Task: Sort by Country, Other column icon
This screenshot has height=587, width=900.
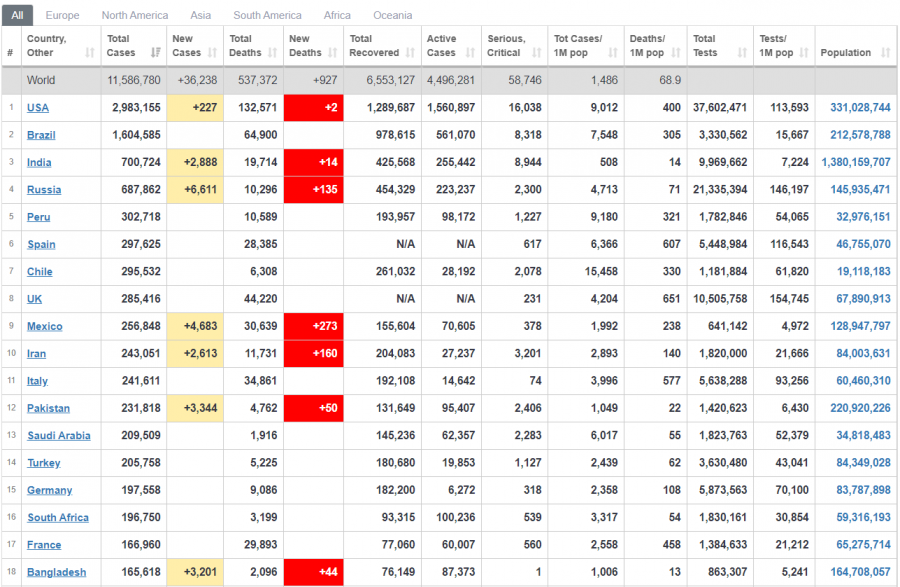Action: (89, 53)
